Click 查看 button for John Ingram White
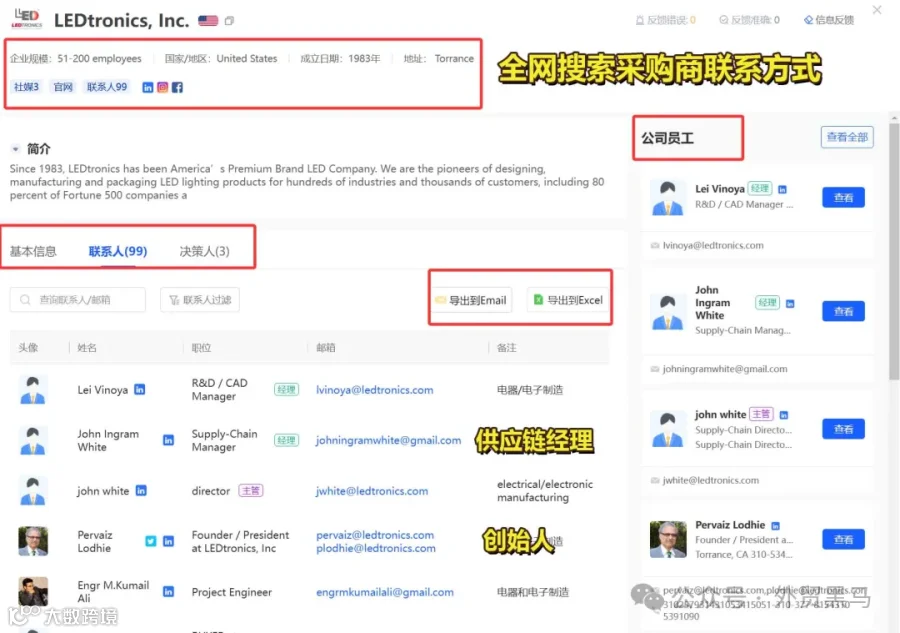The image size is (900, 633). tap(843, 311)
